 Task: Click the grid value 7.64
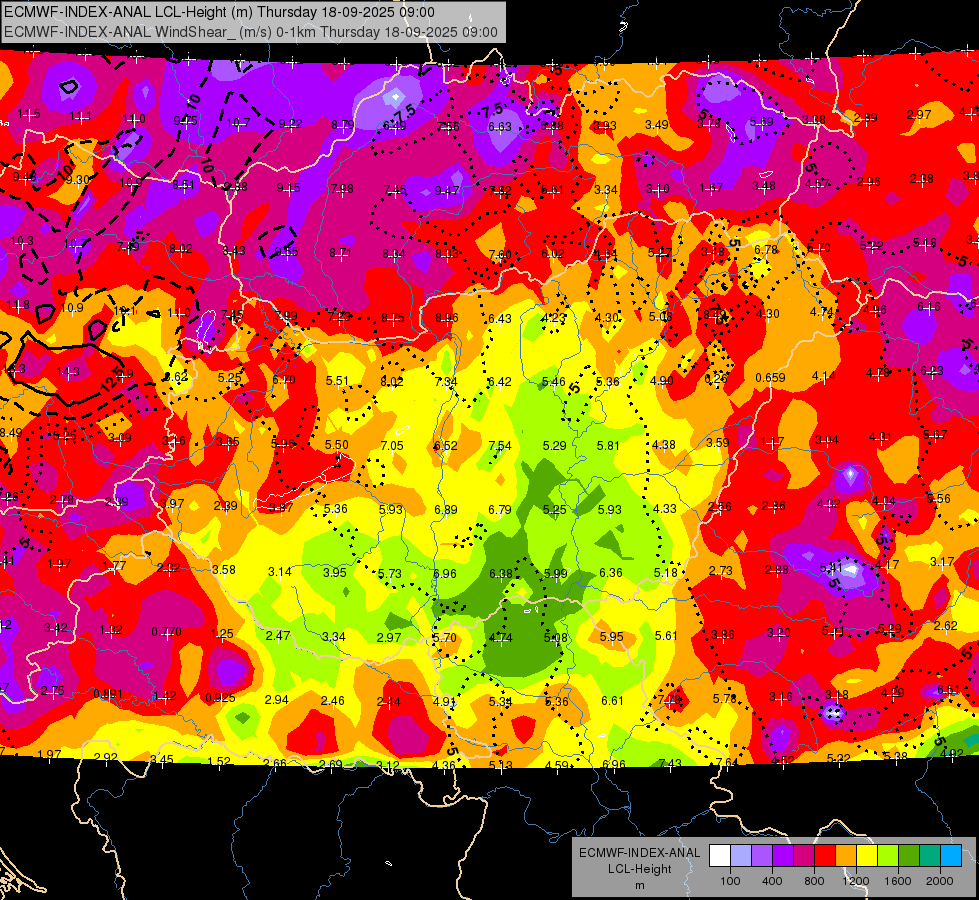(727, 763)
